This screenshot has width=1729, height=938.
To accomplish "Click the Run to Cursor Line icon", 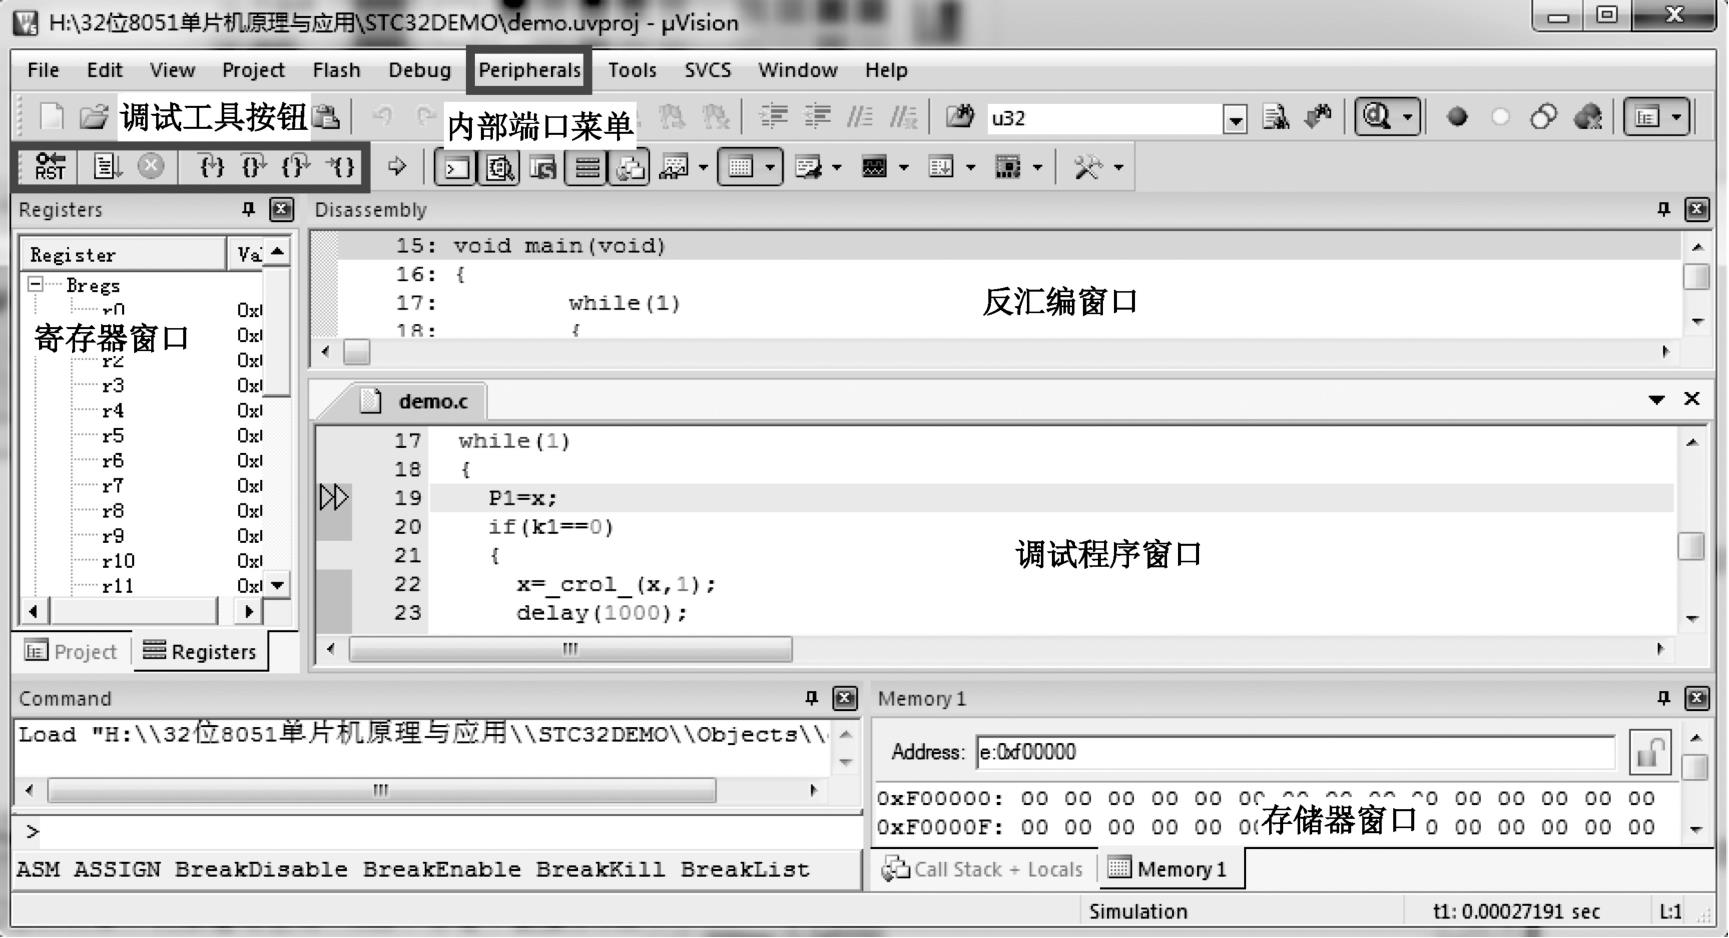I will pyautogui.click(x=341, y=167).
